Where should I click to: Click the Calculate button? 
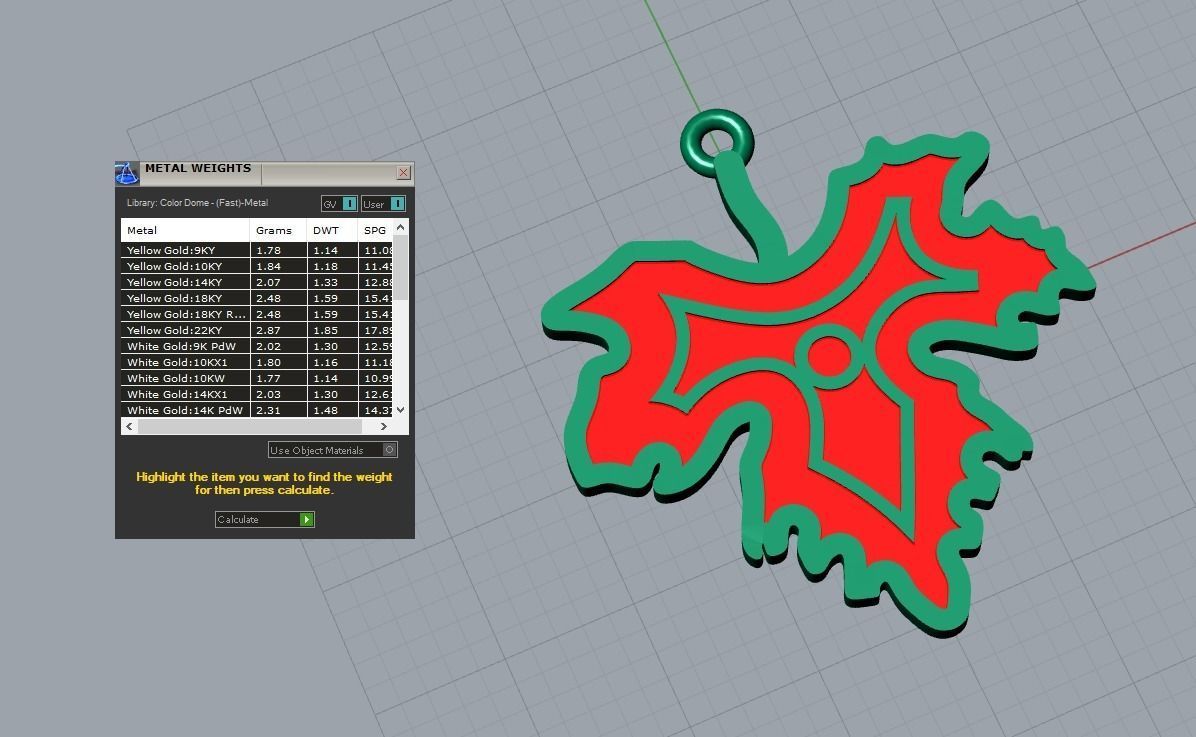click(264, 520)
